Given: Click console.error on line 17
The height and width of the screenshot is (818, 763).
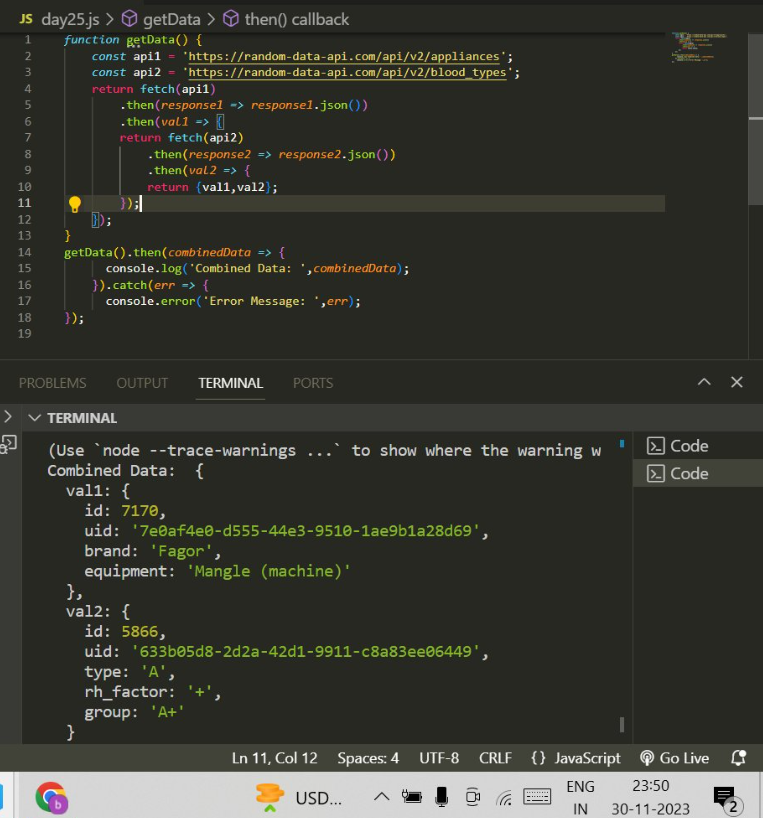Looking at the screenshot, I should point(150,301).
